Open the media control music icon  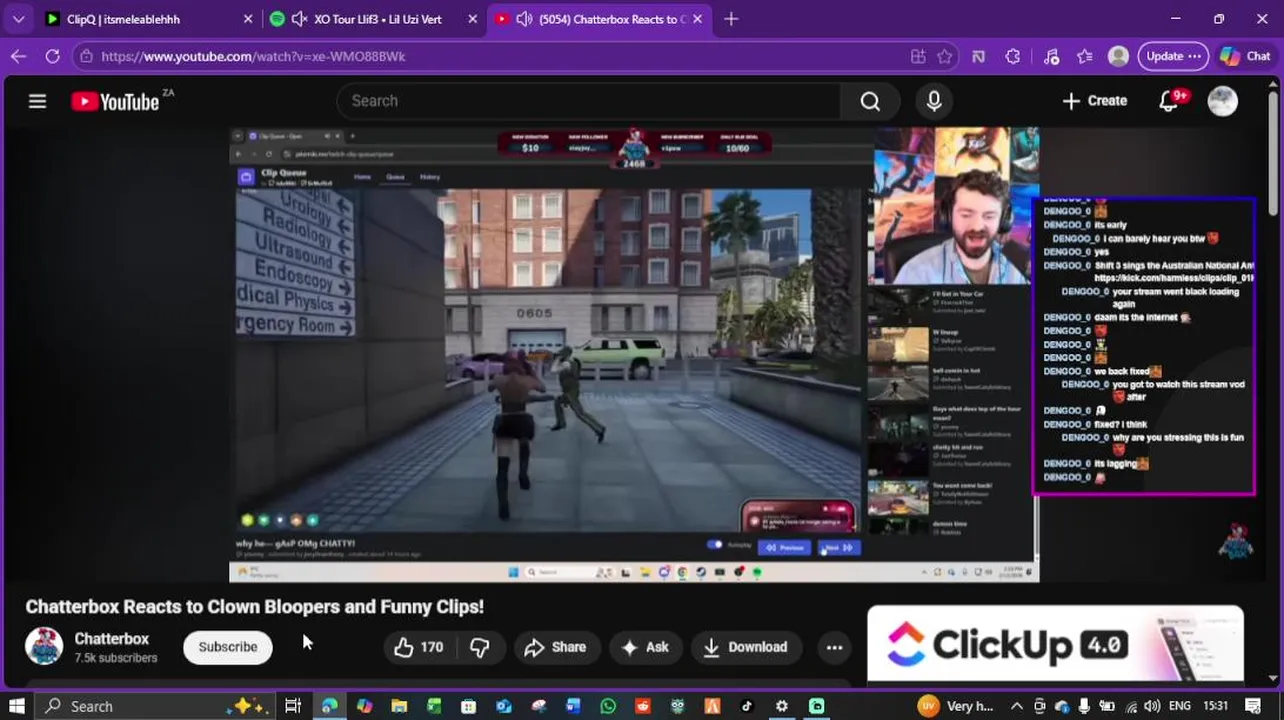tap(1051, 56)
